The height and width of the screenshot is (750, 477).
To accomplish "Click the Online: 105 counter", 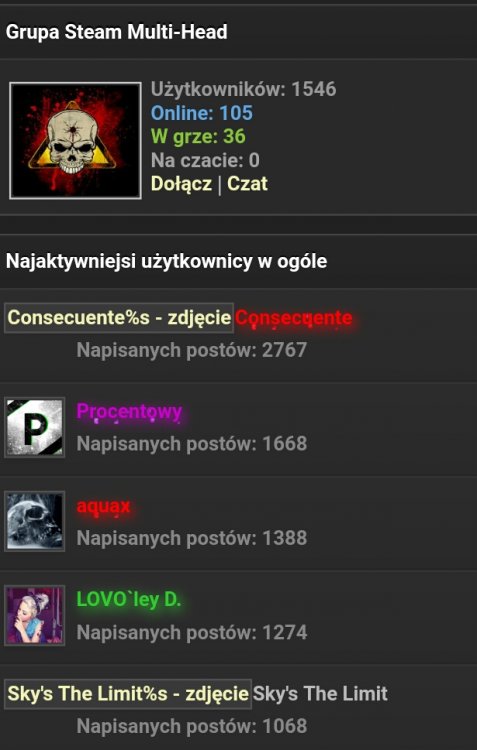I will click(x=202, y=113).
